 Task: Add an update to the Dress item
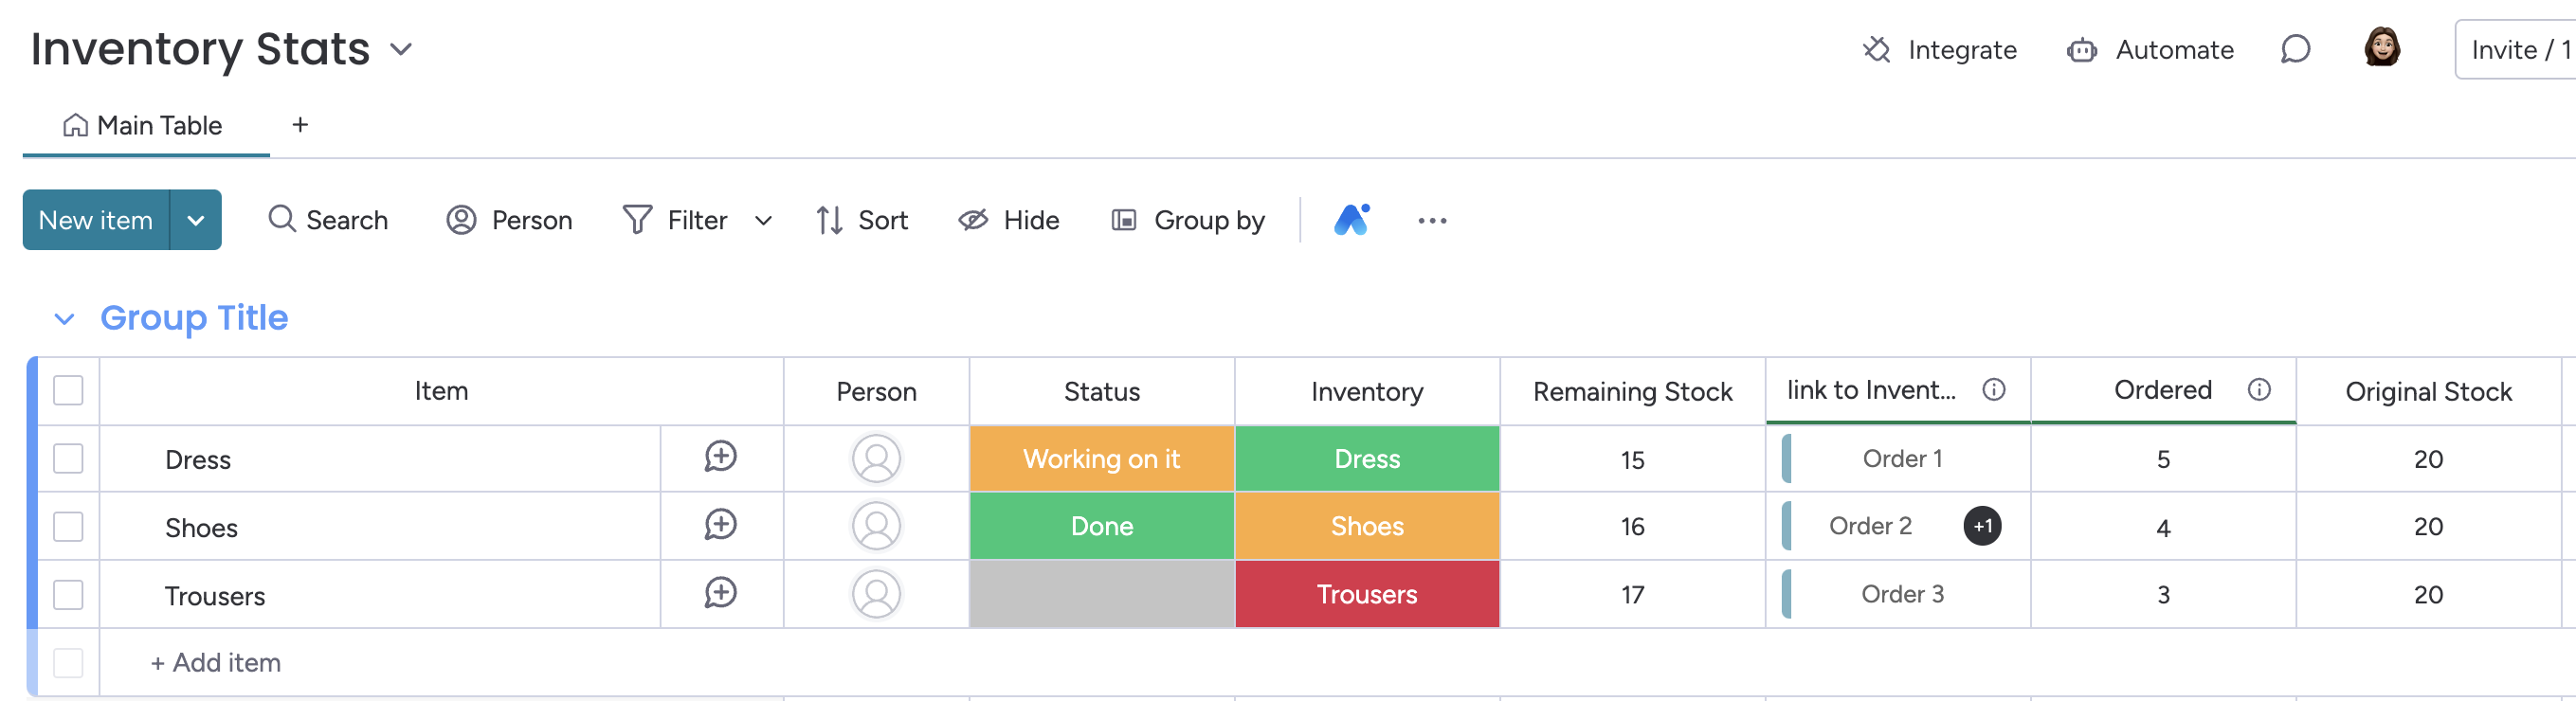pyautogui.click(x=720, y=457)
